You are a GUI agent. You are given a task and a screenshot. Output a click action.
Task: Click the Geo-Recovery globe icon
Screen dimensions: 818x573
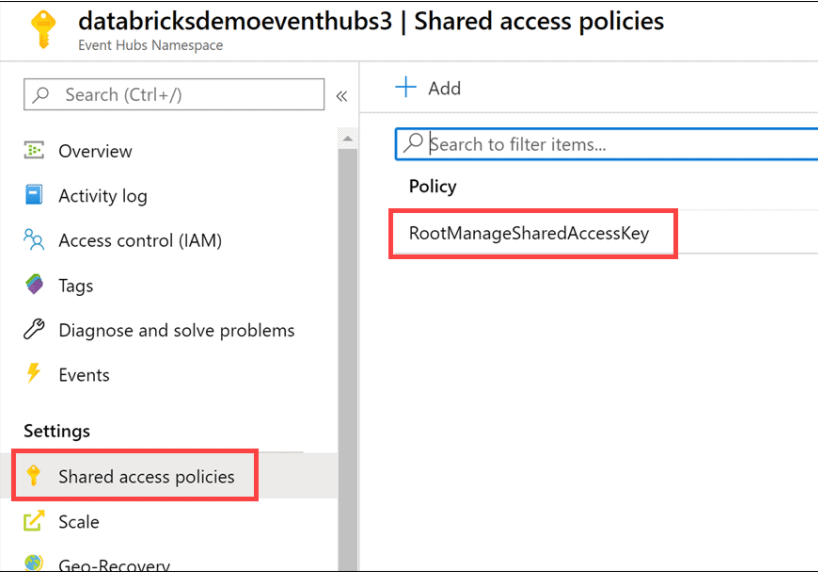pos(34,564)
